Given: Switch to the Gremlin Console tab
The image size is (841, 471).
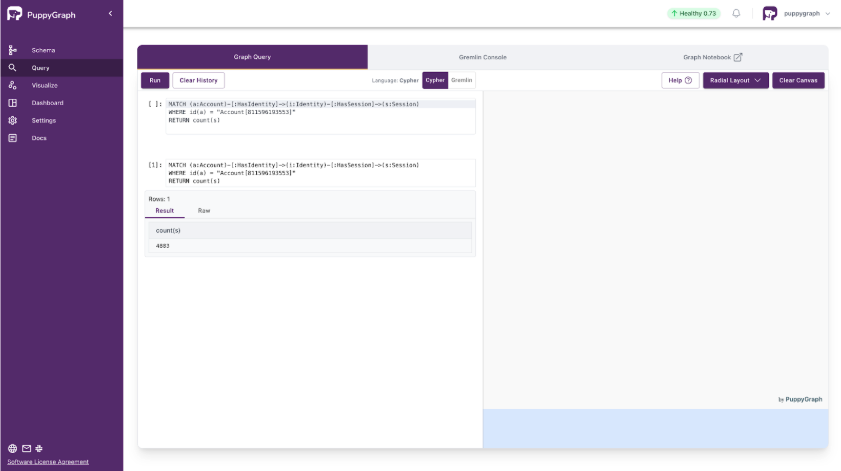Looking at the screenshot, I should (482, 57).
